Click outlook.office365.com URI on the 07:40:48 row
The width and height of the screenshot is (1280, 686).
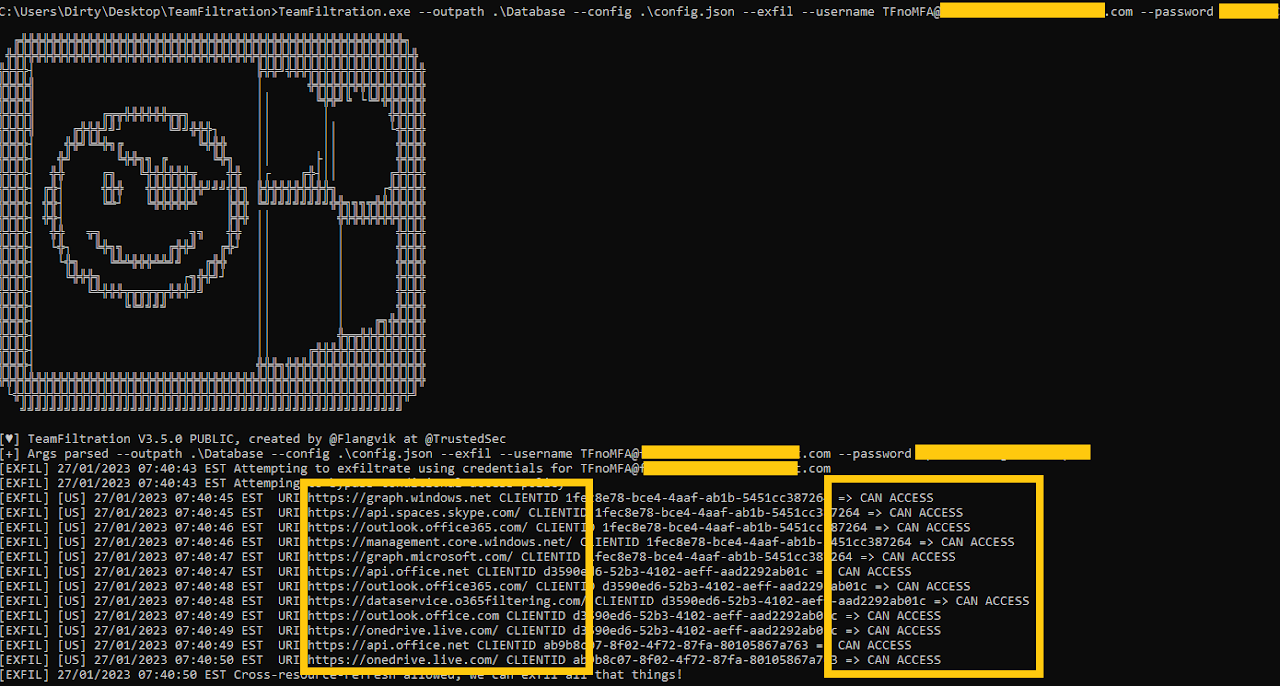(418, 586)
